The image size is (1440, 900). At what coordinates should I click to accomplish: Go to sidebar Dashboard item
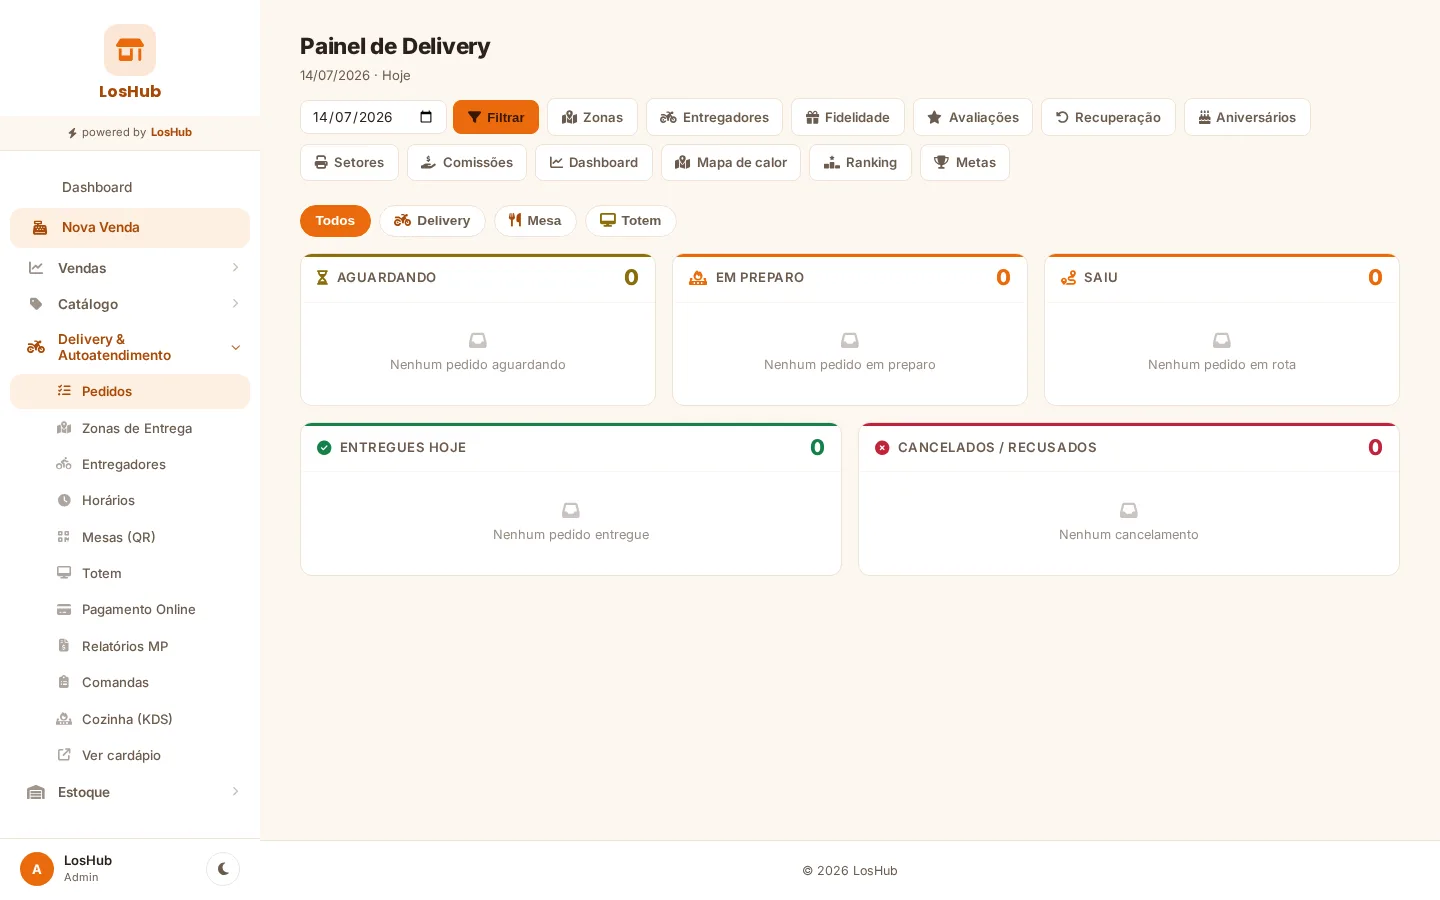(x=130, y=187)
